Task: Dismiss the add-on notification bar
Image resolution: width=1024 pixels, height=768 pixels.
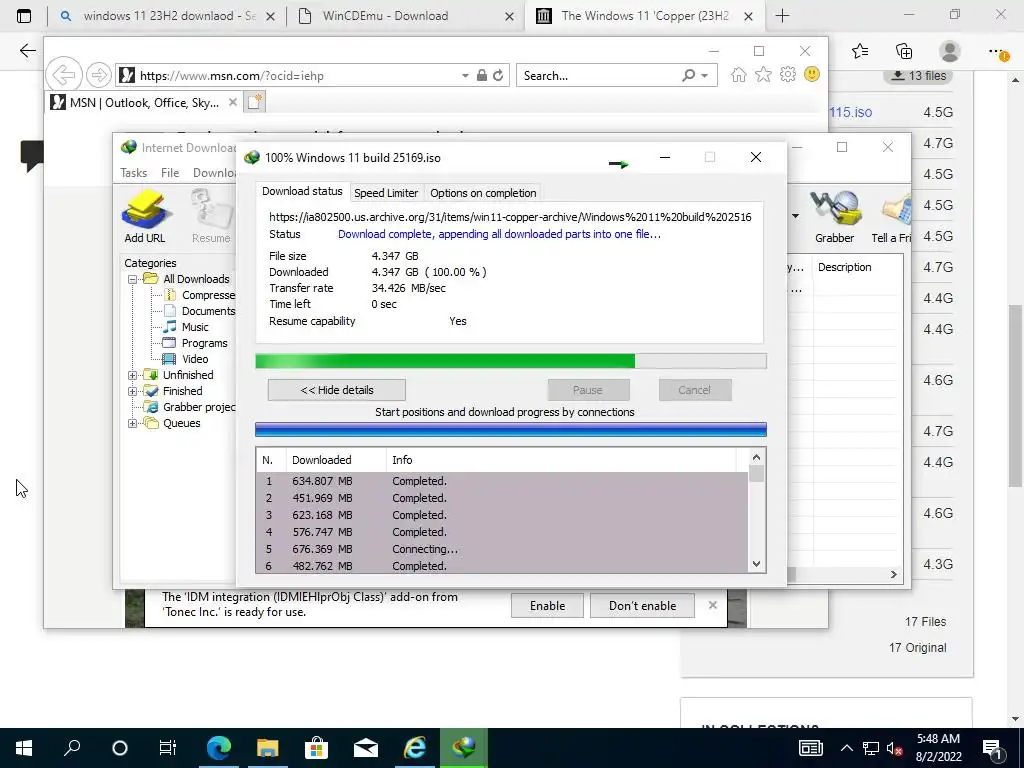Action: pyautogui.click(x=712, y=605)
